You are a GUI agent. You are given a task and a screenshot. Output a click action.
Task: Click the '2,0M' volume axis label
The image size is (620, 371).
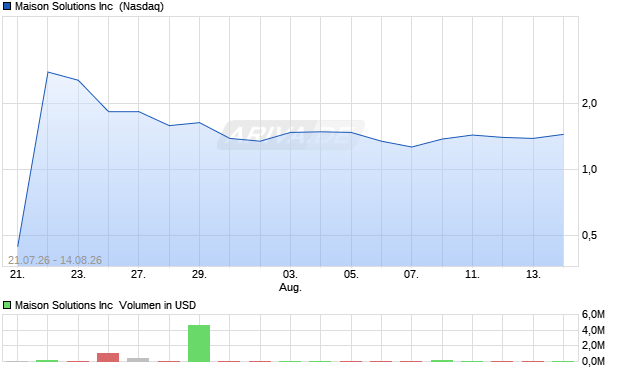coord(593,346)
